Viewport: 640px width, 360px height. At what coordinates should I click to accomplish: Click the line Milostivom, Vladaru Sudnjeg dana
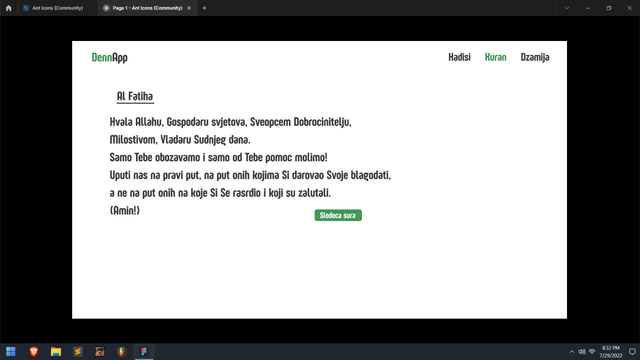pos(180,140)
